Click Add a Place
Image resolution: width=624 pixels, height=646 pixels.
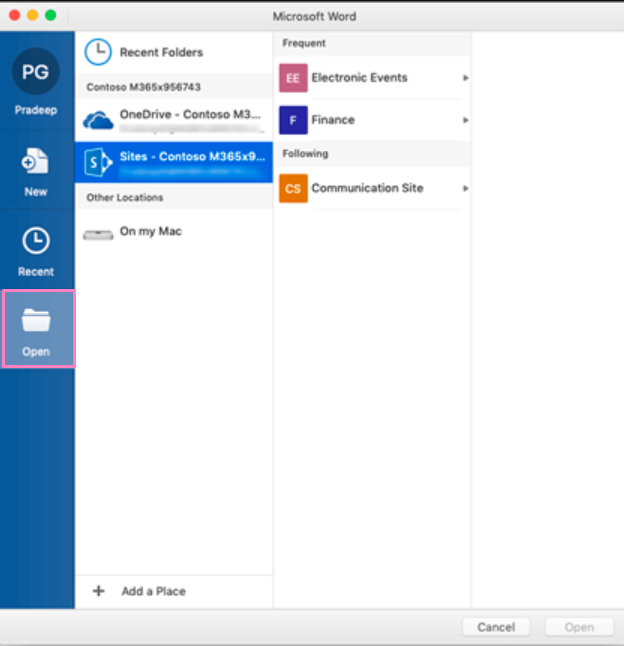[x=153, y=591]
